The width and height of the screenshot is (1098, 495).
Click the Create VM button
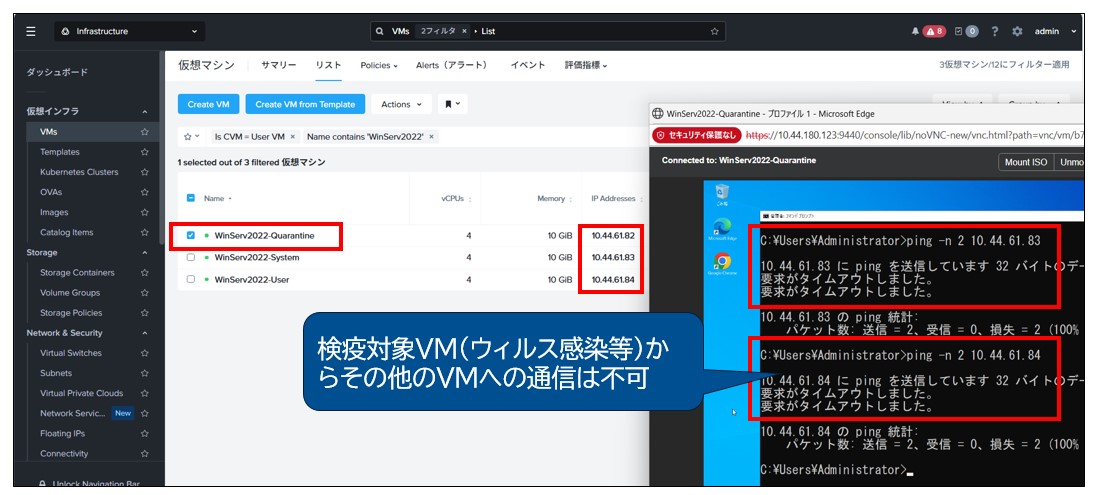(207, 104)
